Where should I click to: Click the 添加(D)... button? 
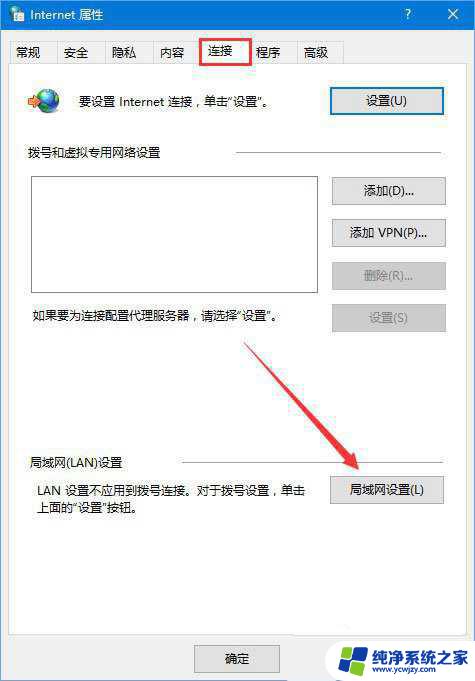(x=389, y=191)
